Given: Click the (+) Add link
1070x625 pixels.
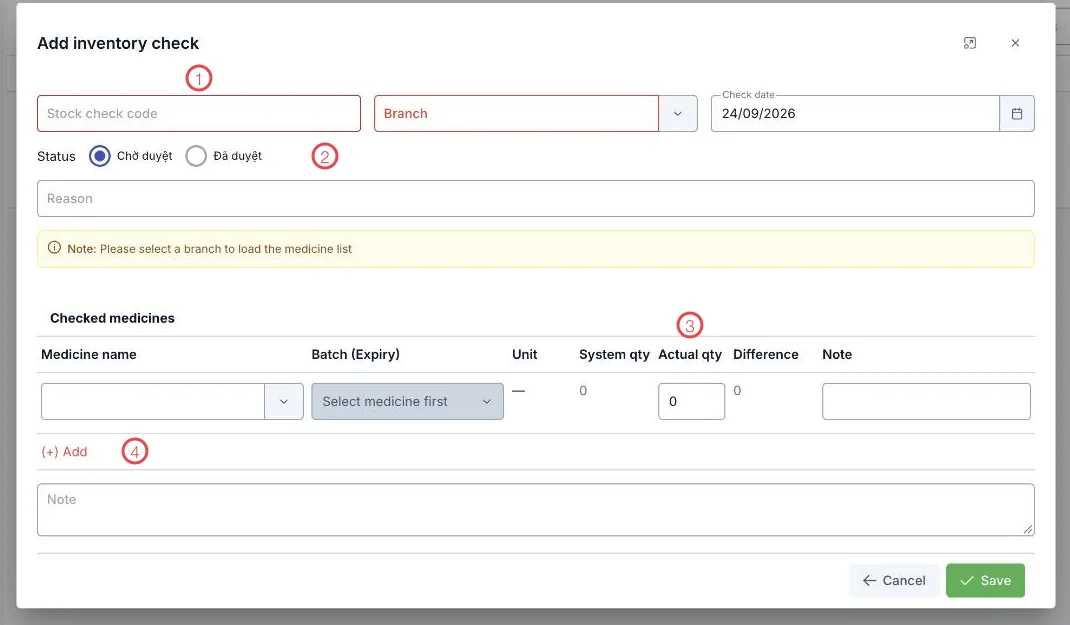Looking at the screenshot, I should (x=64, y=452).
